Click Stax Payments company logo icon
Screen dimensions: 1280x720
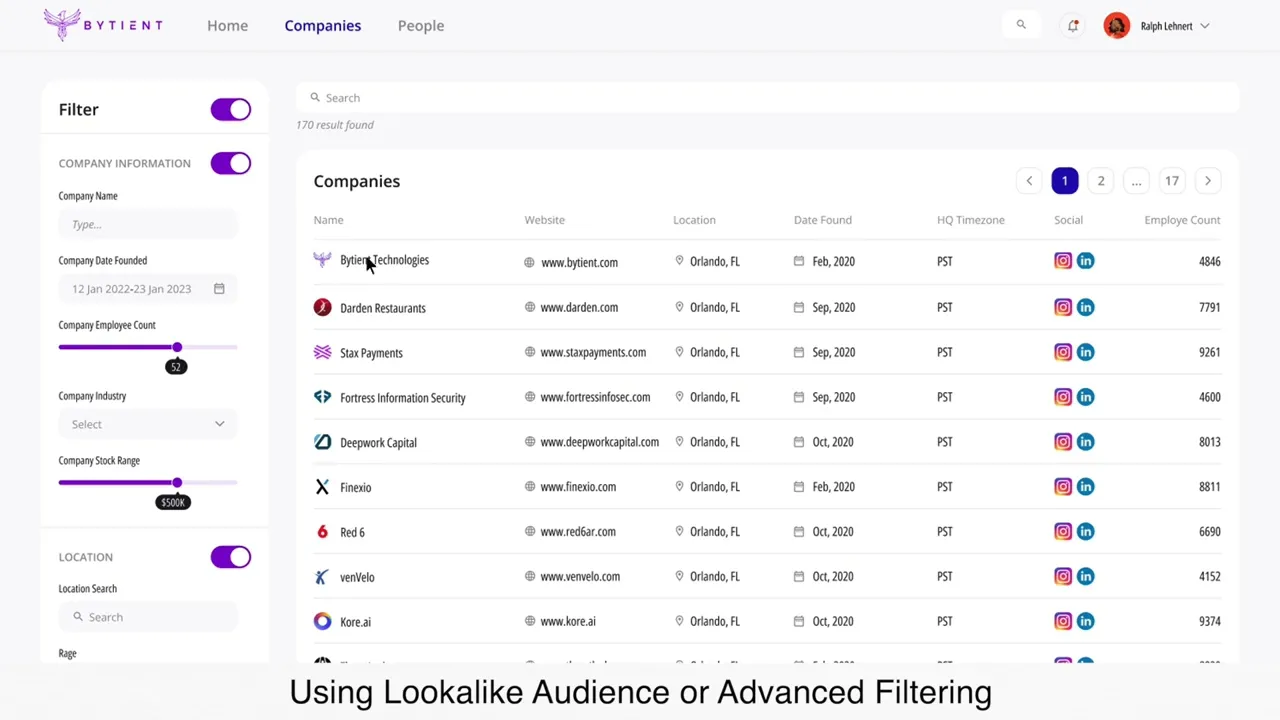point(322,352)
